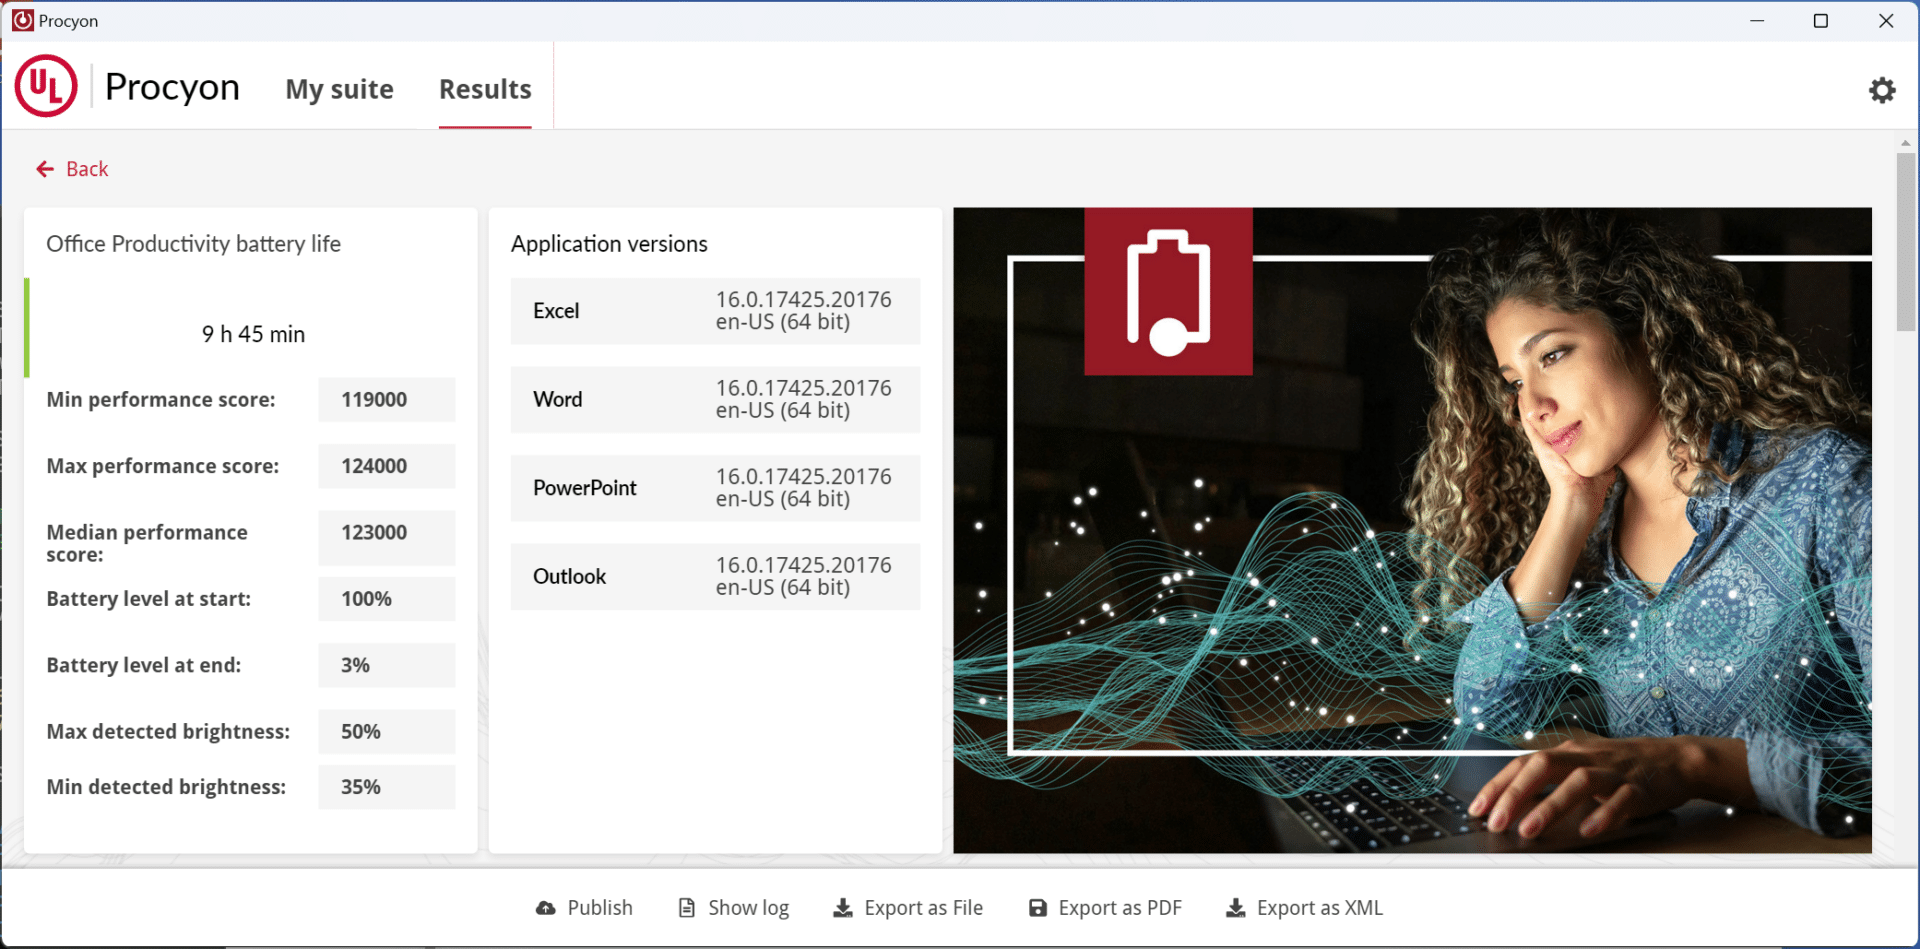Maximize the Procyon window
This screenshot has width=1920, height=949.
pos(1821,20)
